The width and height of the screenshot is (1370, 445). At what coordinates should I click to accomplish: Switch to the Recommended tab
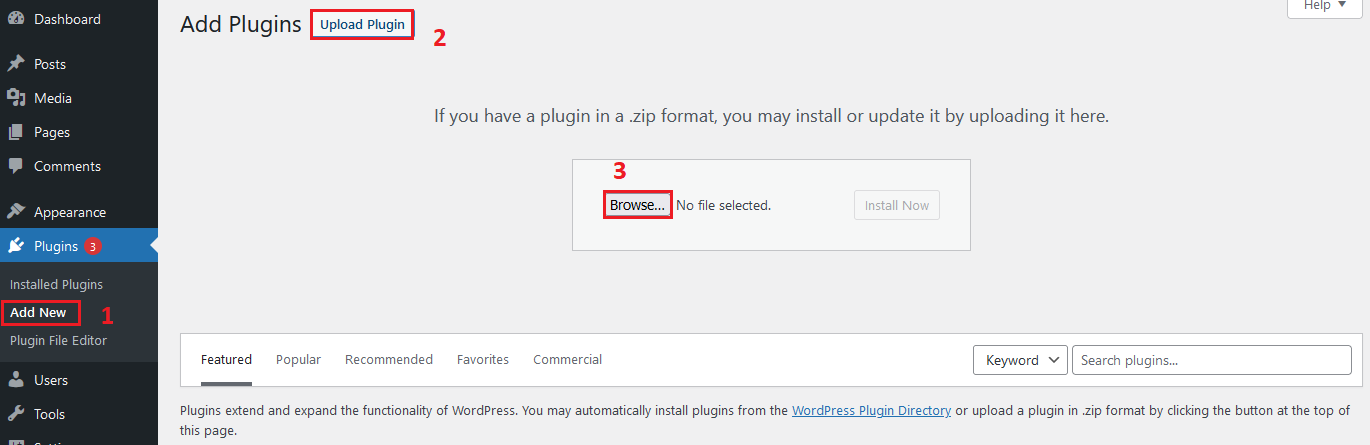pos(389,359)
